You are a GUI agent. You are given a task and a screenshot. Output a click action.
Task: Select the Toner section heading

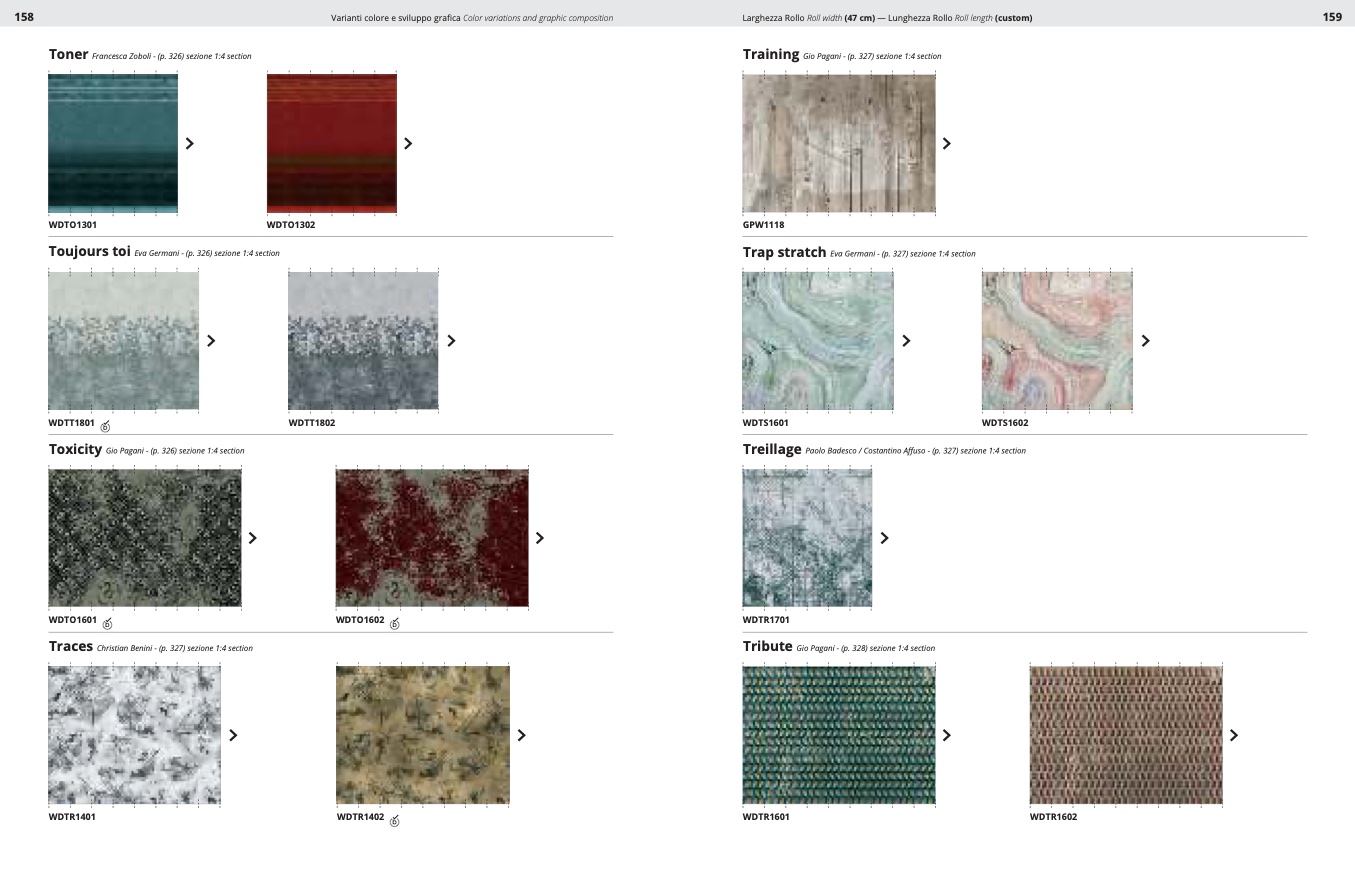(x=68, y=54)
